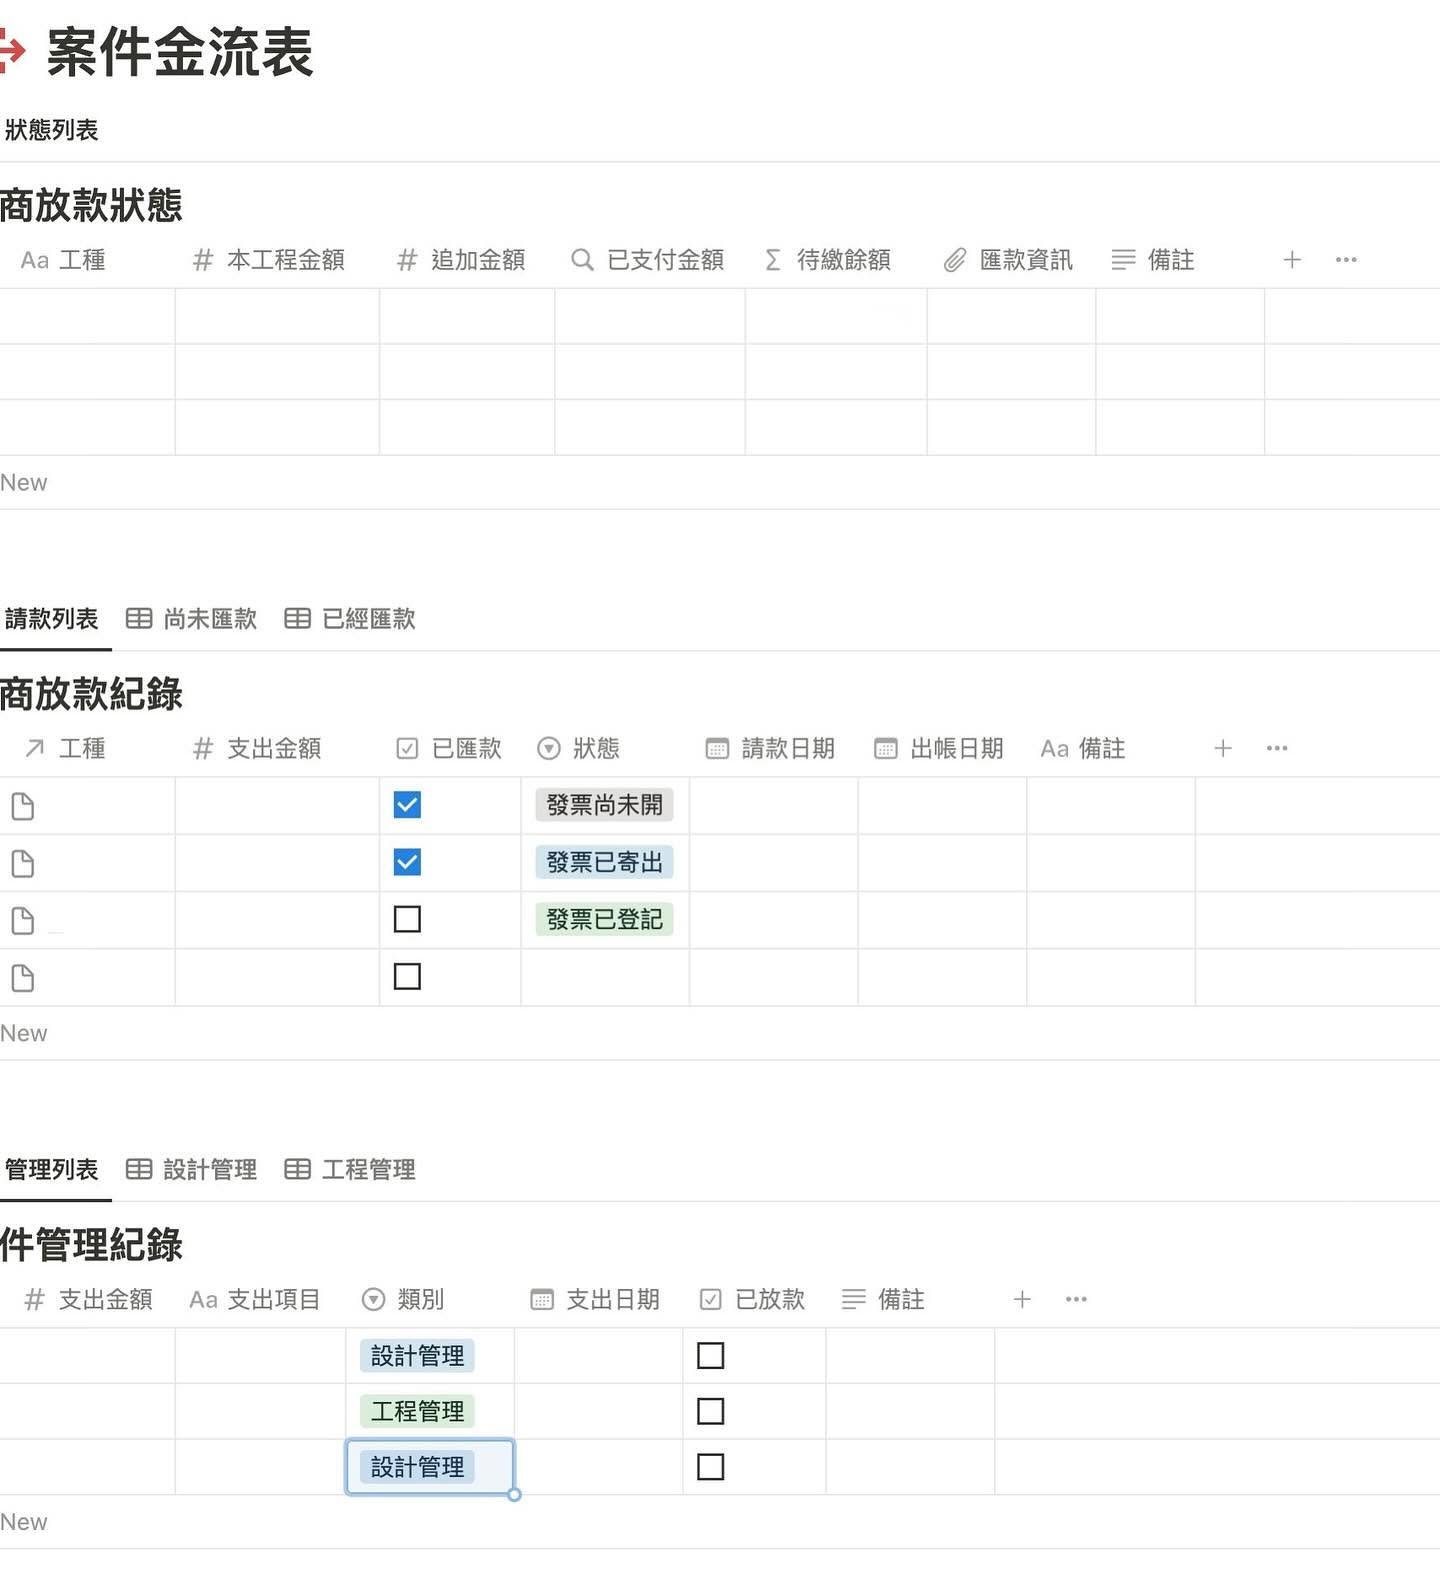Image resolution: width=1440 pixels, height=1595 pixels.
Task: Click the 支出項目 column header
Action: 255,1299
